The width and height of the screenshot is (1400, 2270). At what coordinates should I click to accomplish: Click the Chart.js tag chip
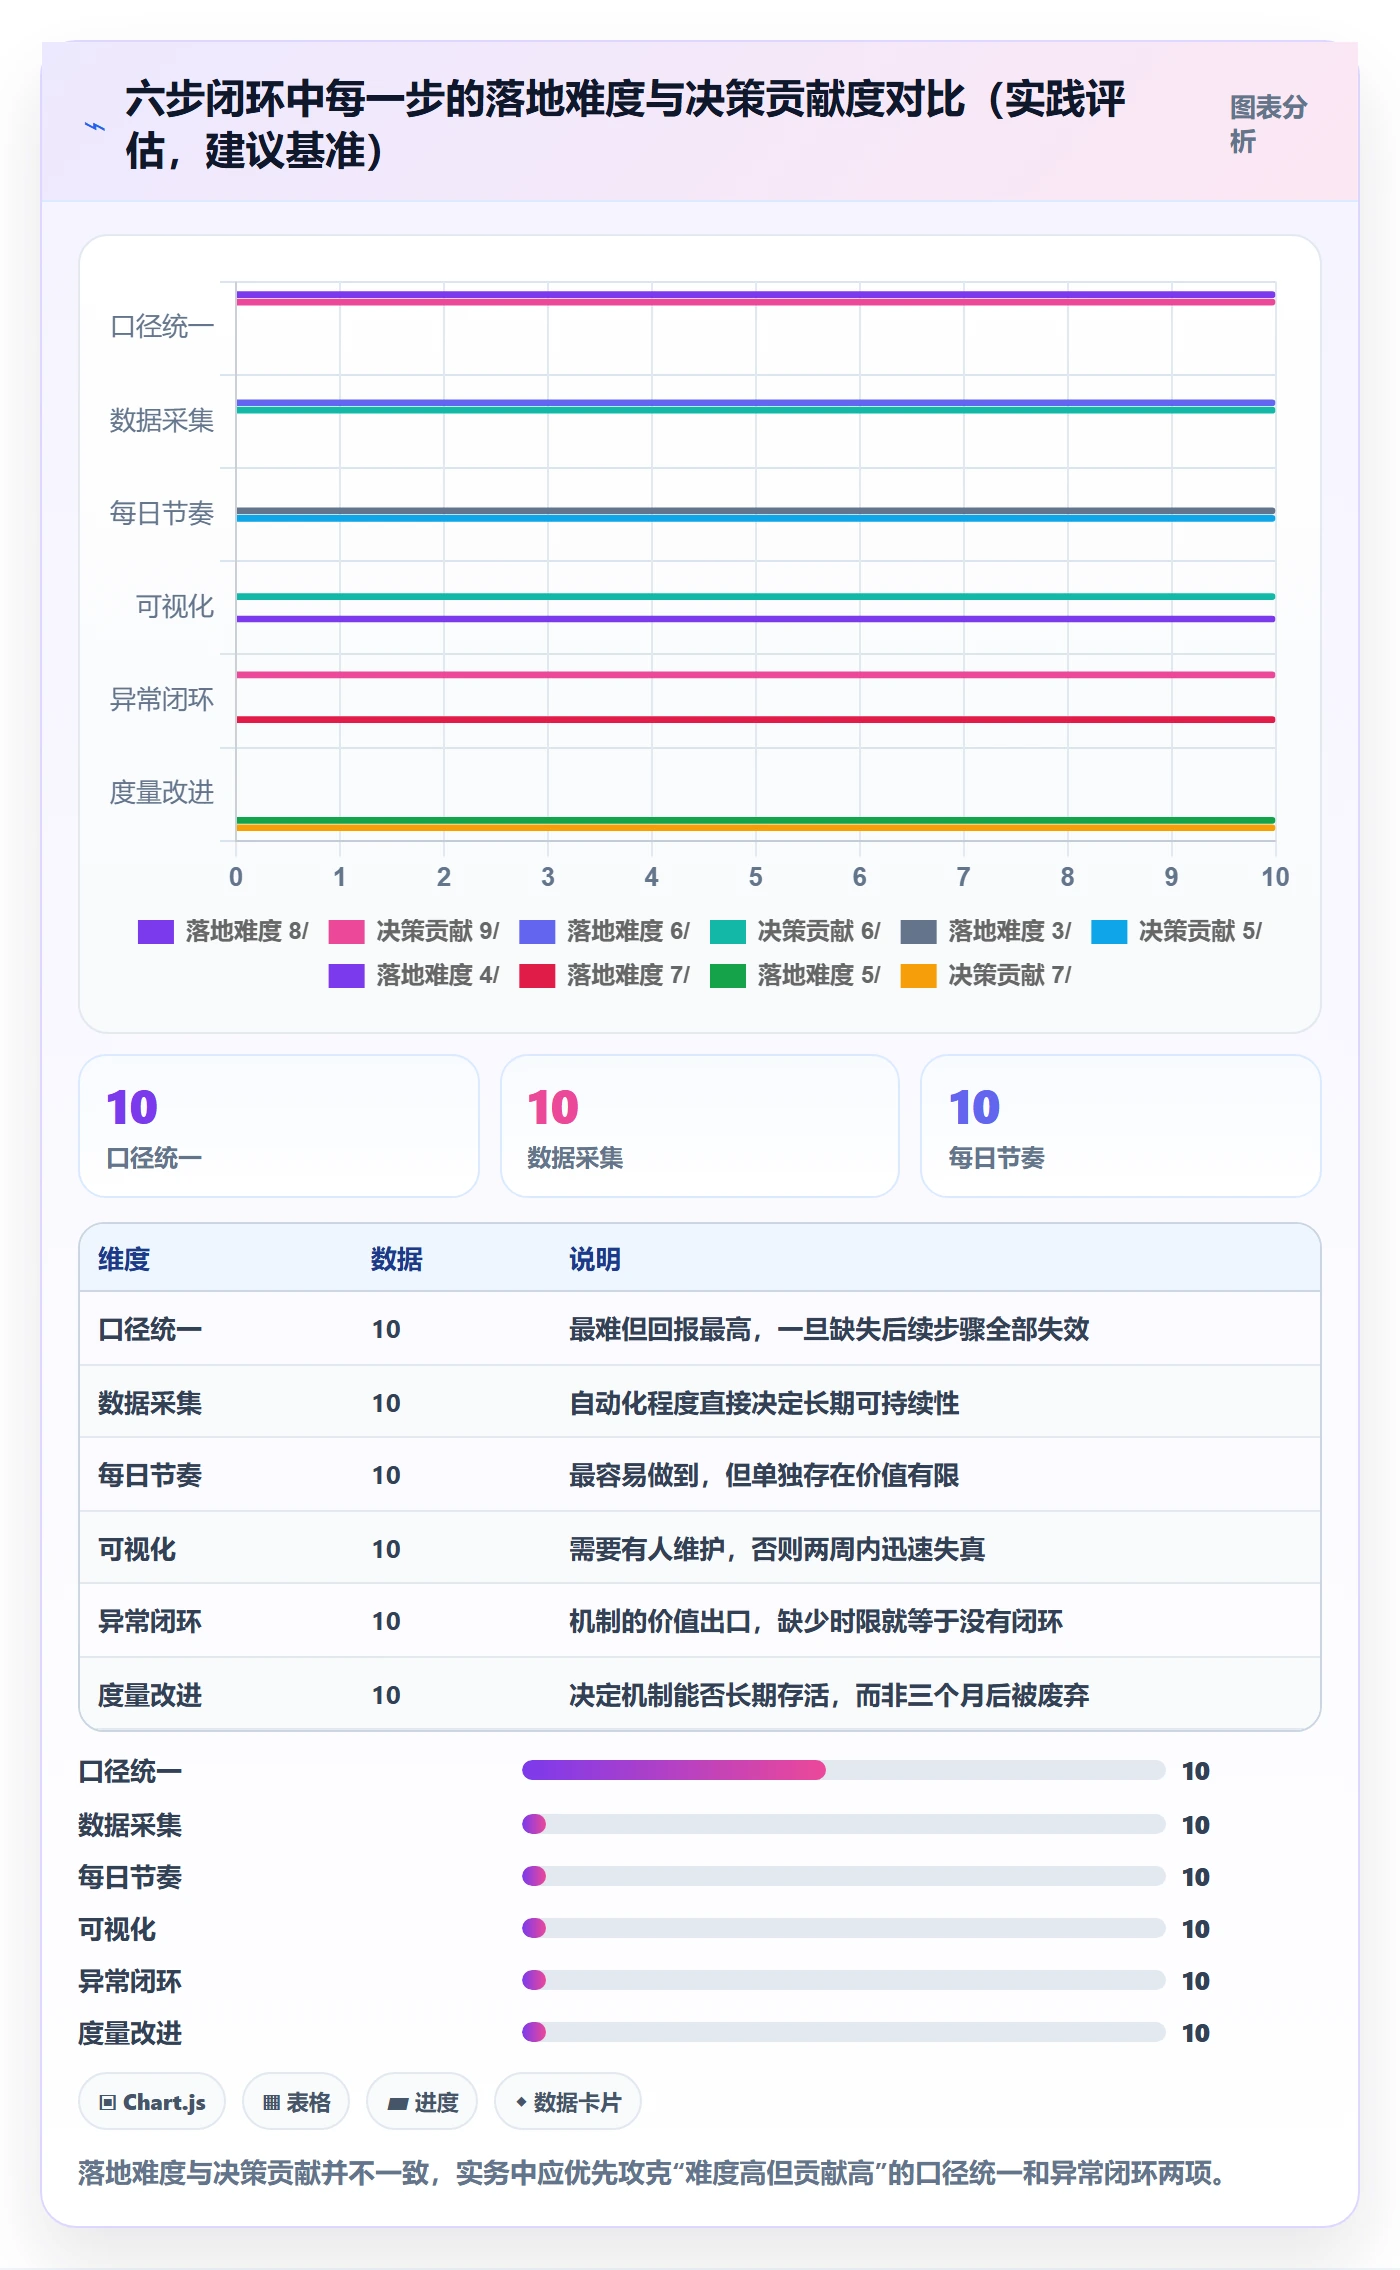coord(152,2102)
